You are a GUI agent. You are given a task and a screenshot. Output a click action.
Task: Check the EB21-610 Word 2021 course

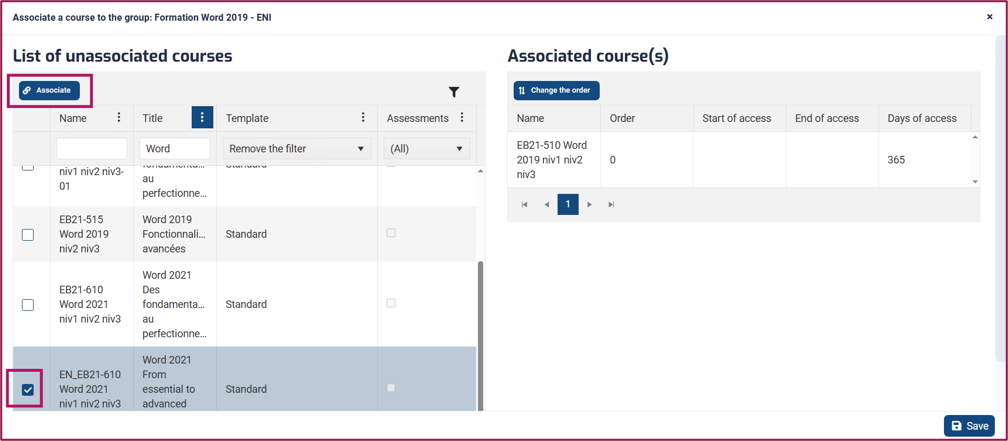[28, 305]
